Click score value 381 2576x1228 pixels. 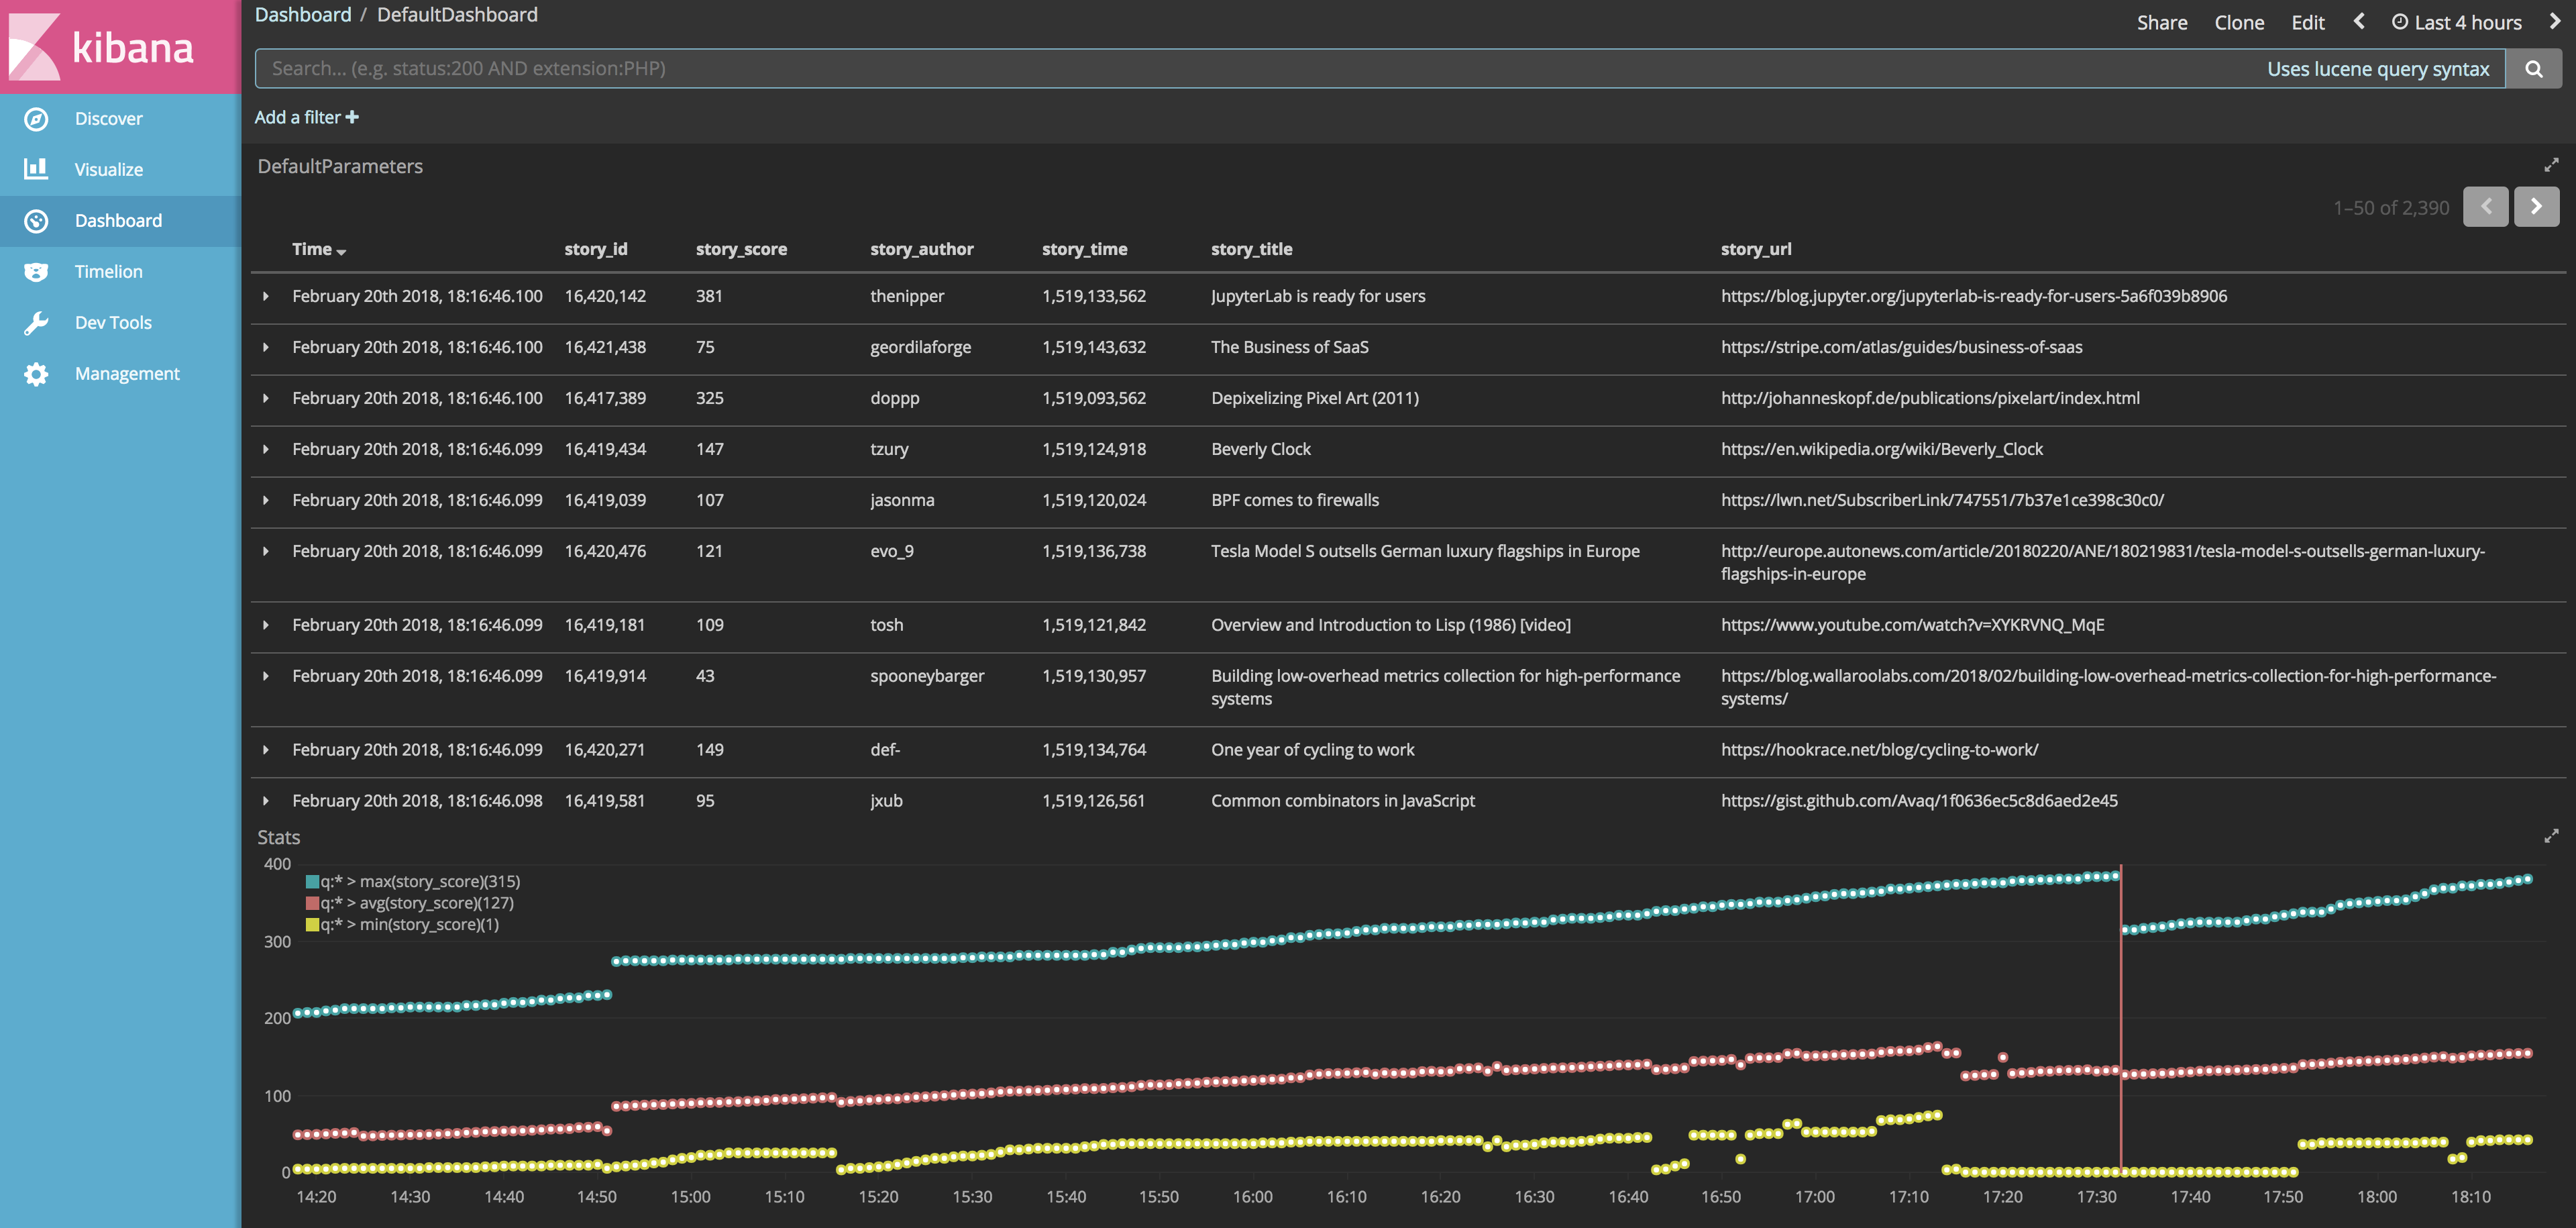[x=709, y=296]
